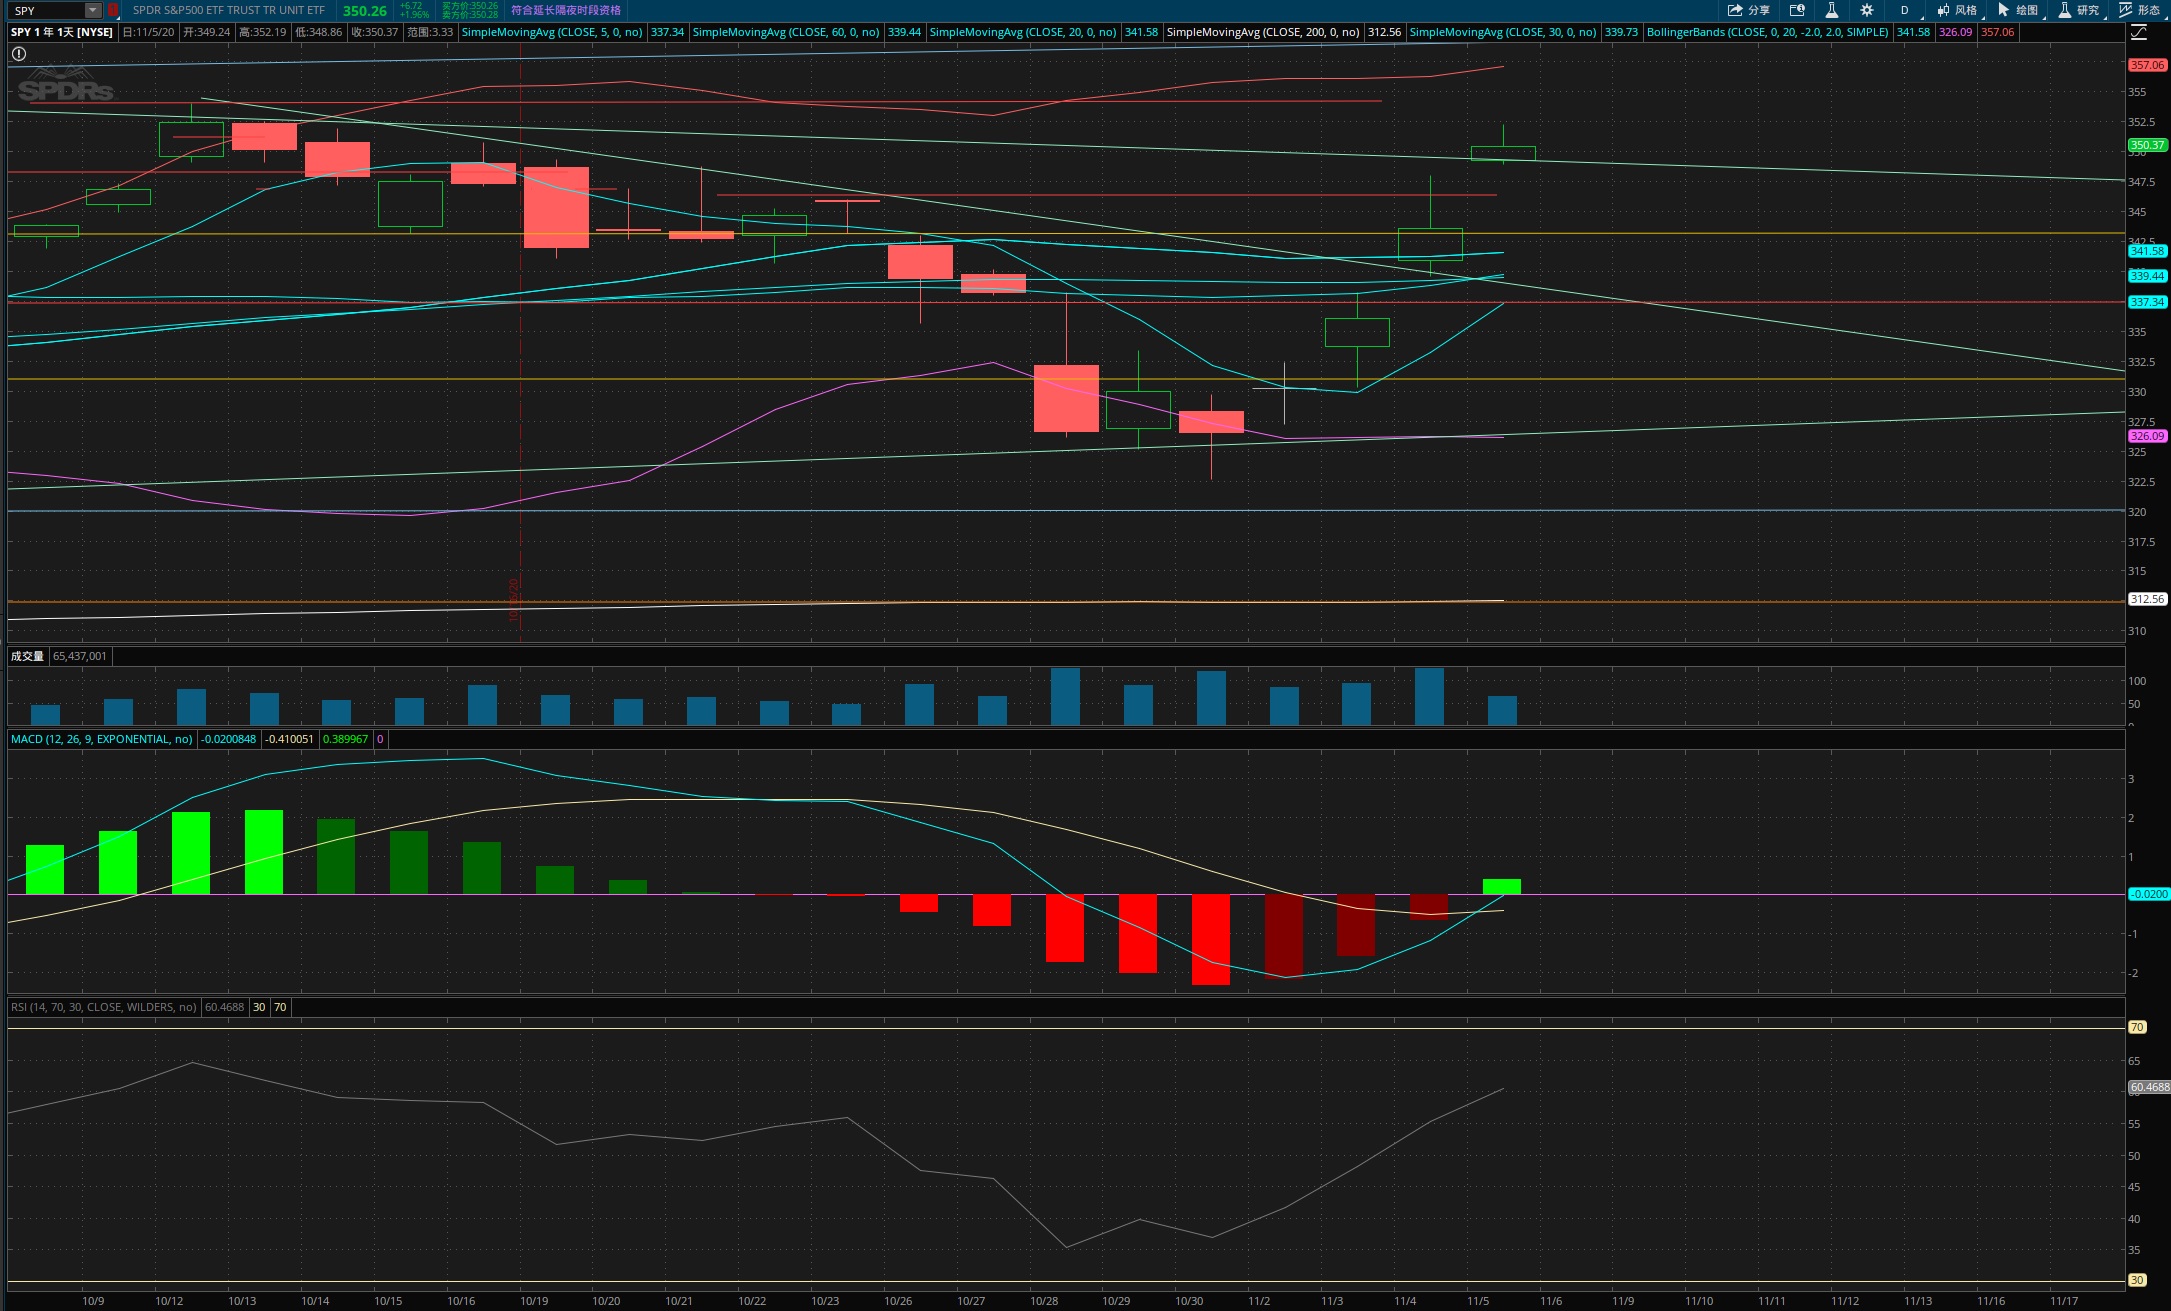Viewport: 2171px width, 1311px height.
Task: Click the RSI 70 overbought level bubble
Action: tap(2137, 1027)
